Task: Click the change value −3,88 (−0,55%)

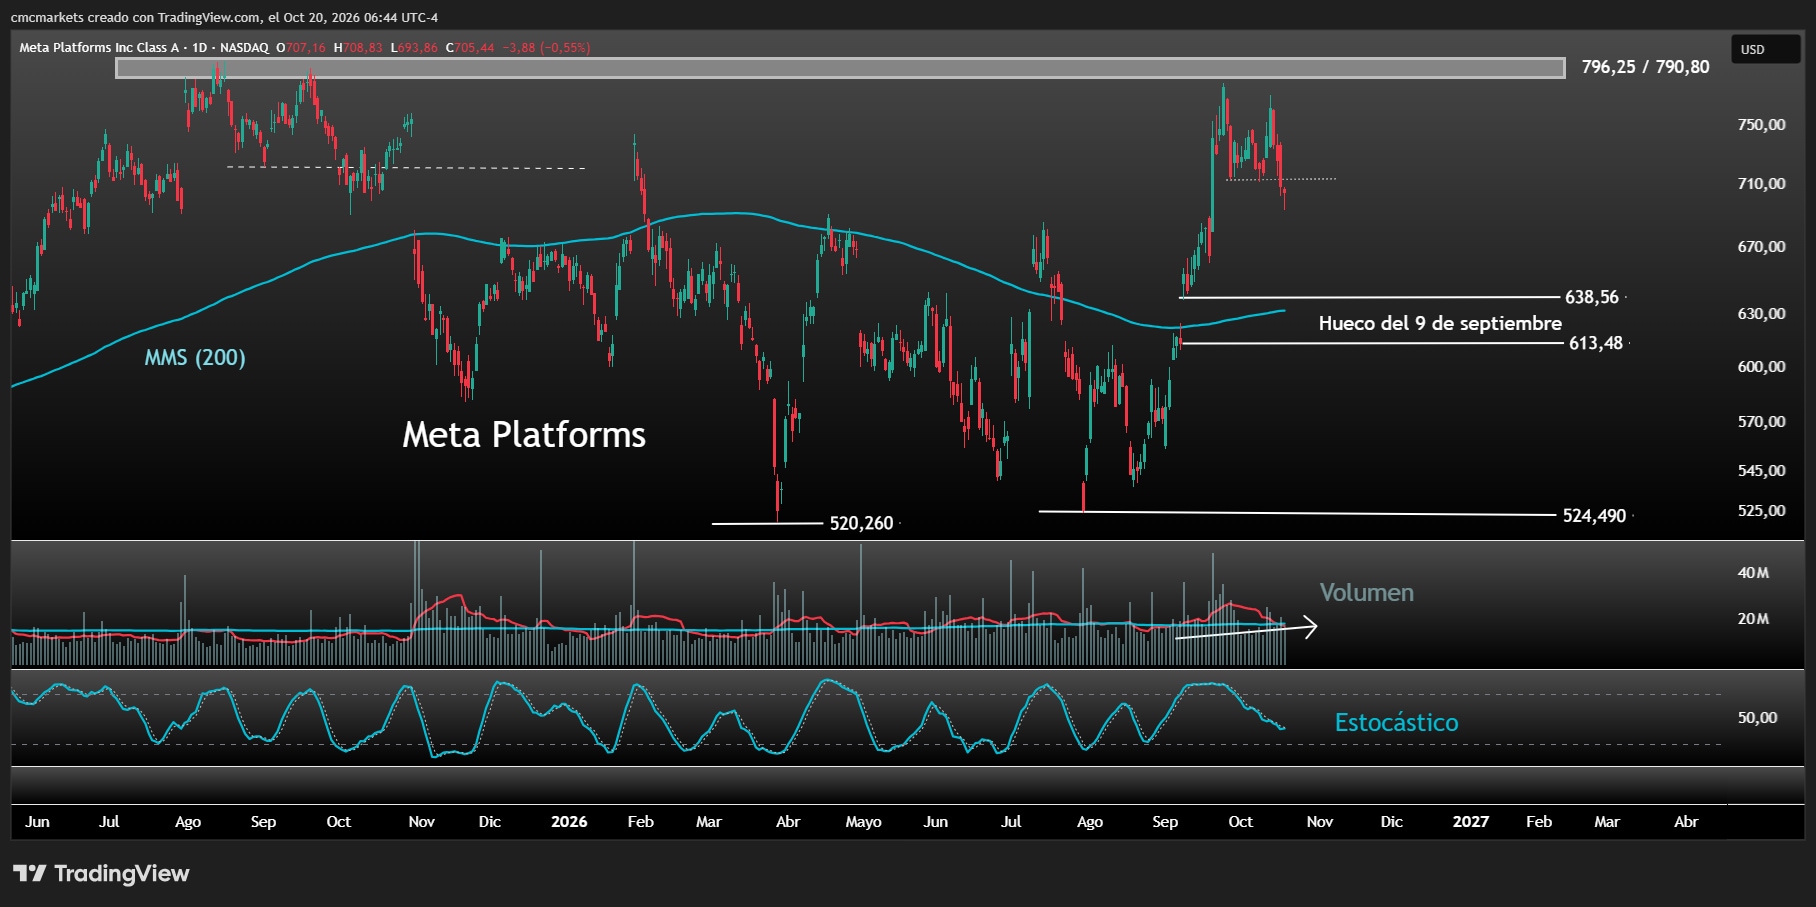Action: [x=546, y=47]
